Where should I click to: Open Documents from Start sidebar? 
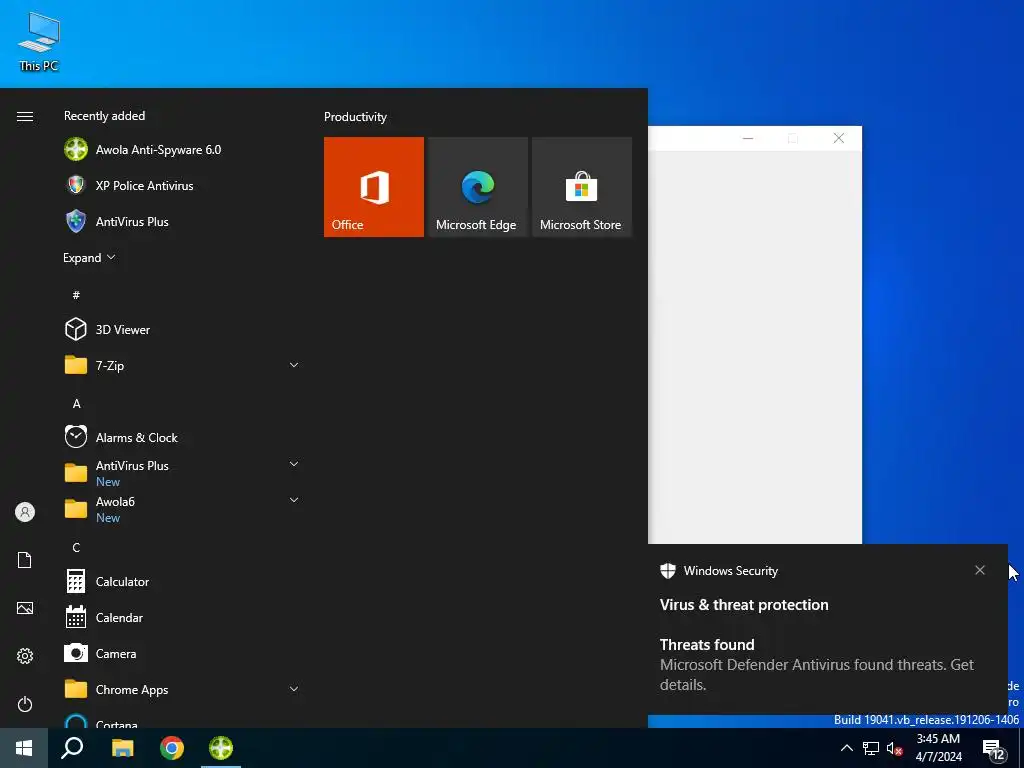pyautogui.click(x=25, y=560)
